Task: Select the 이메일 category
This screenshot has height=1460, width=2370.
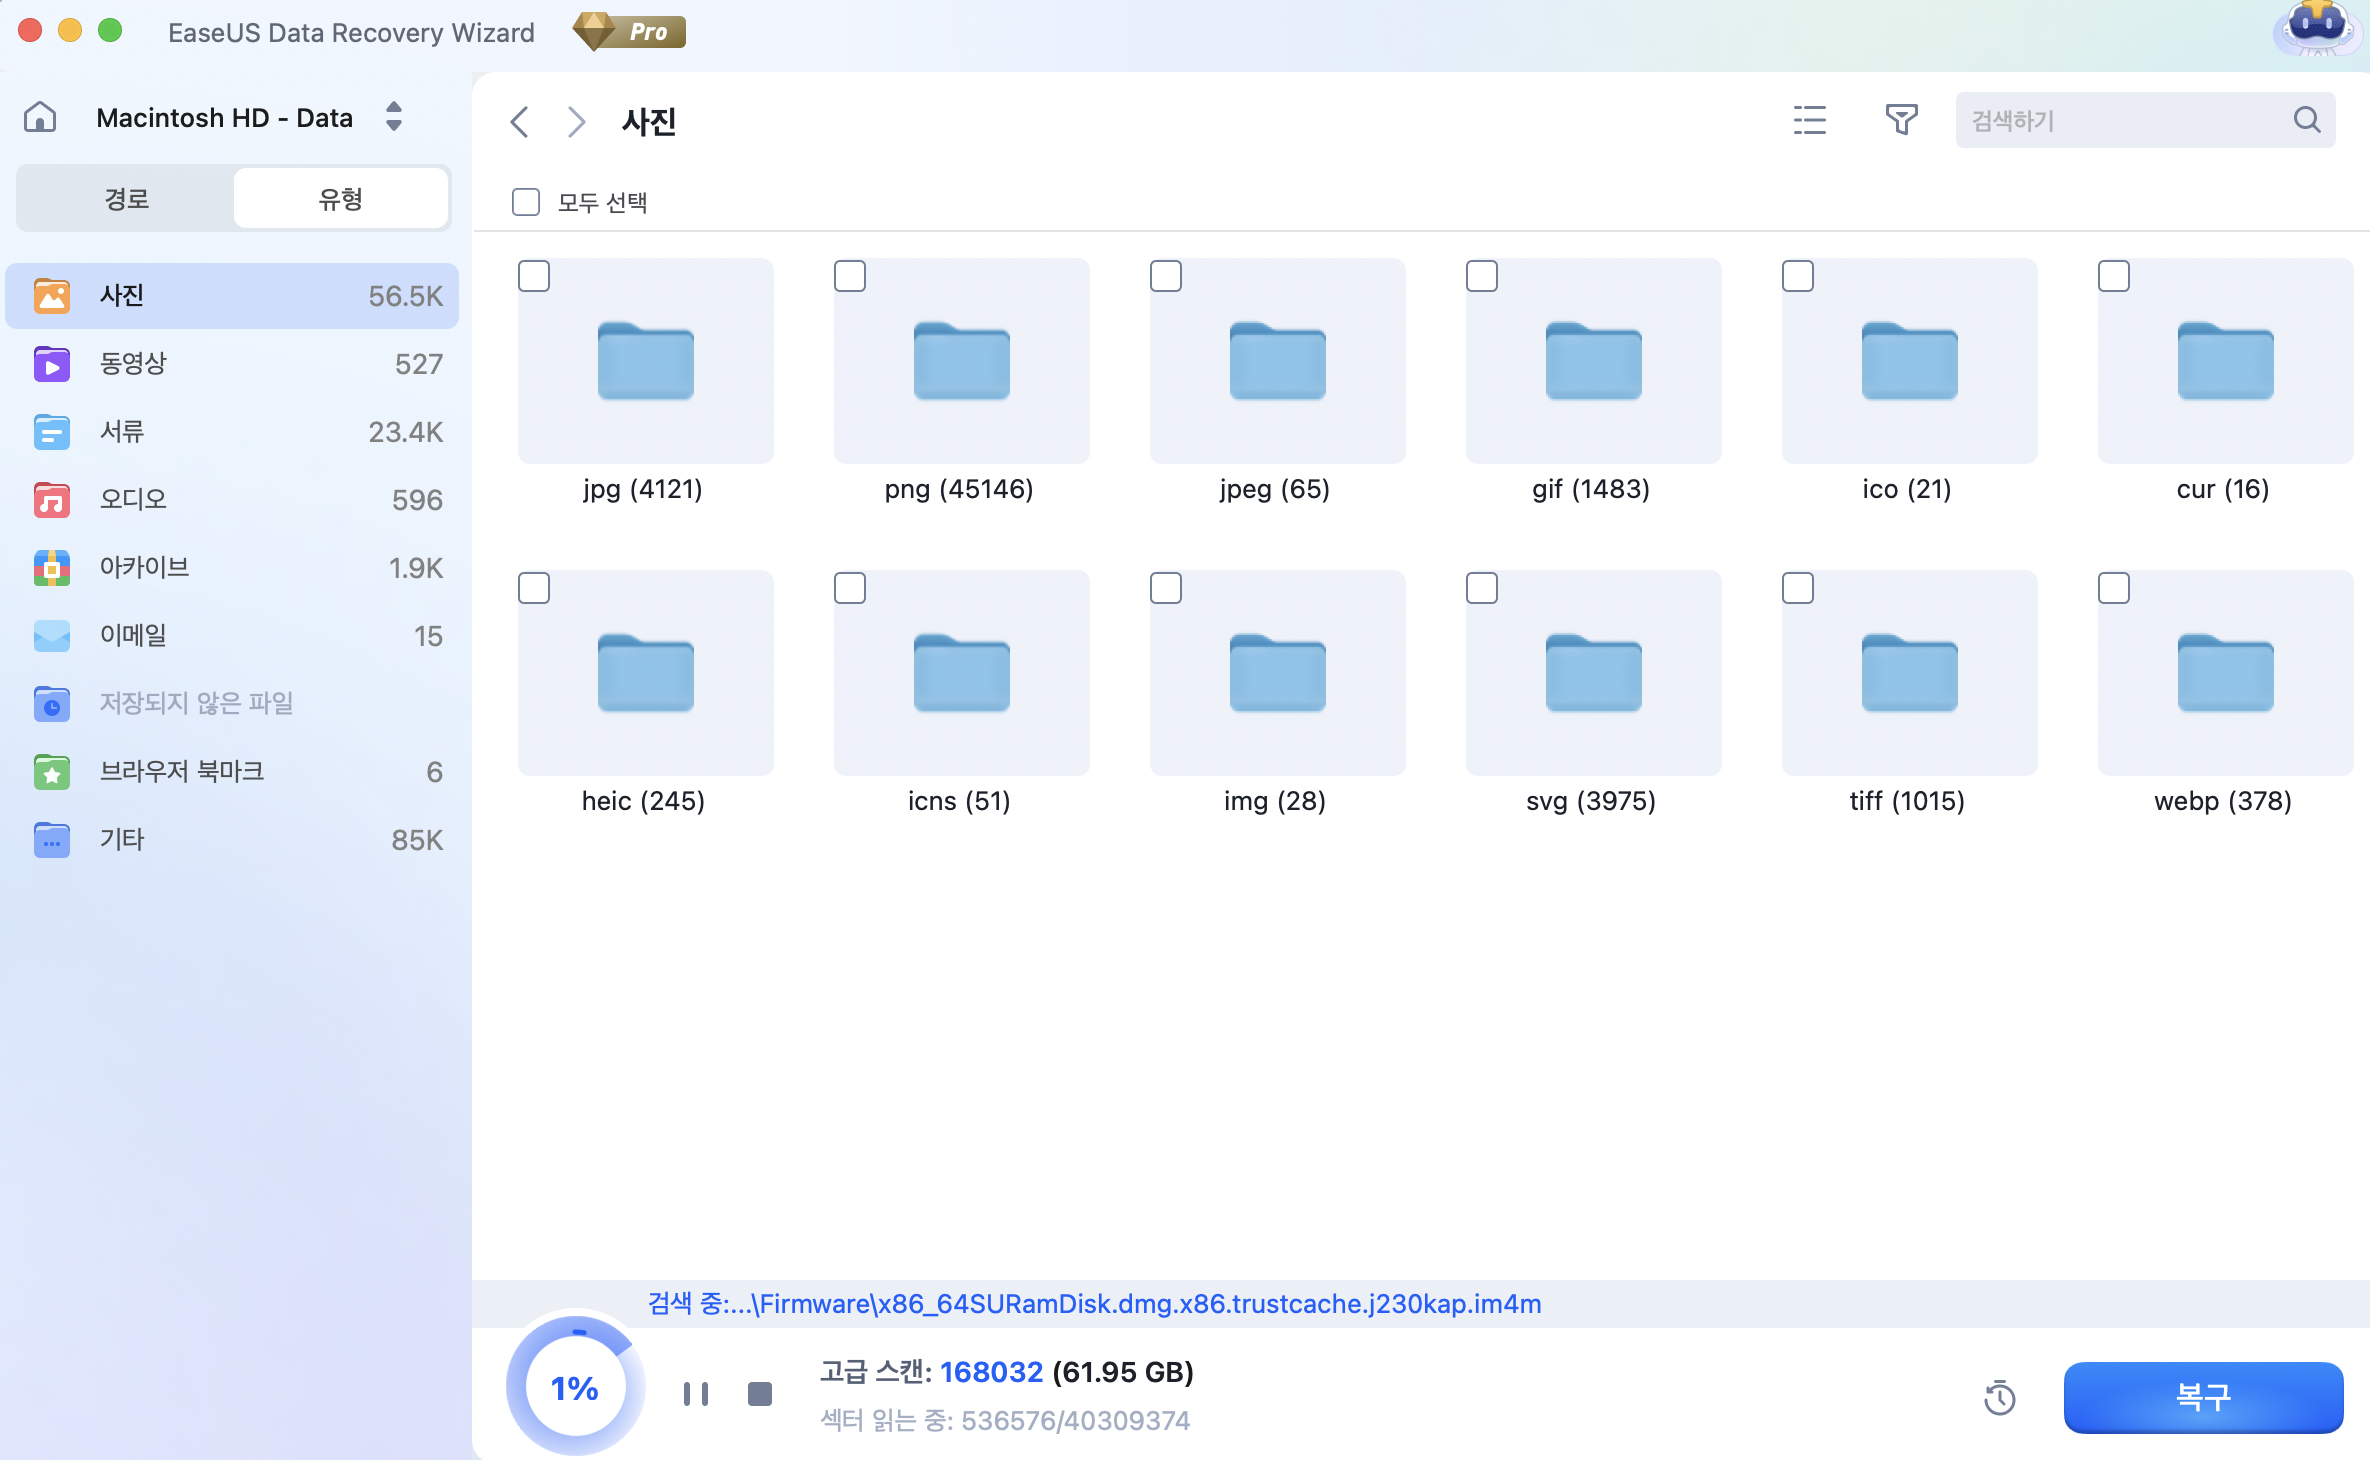Action: (x=132, y=635)
